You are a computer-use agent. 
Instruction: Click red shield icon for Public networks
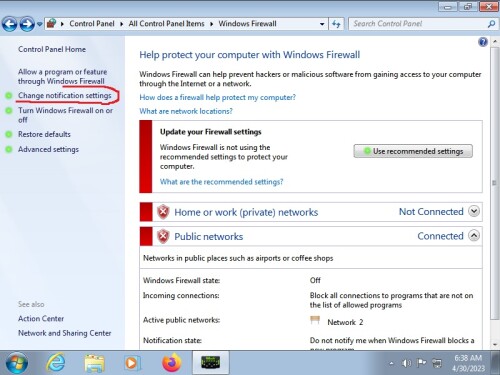click(x=163, y=236)
